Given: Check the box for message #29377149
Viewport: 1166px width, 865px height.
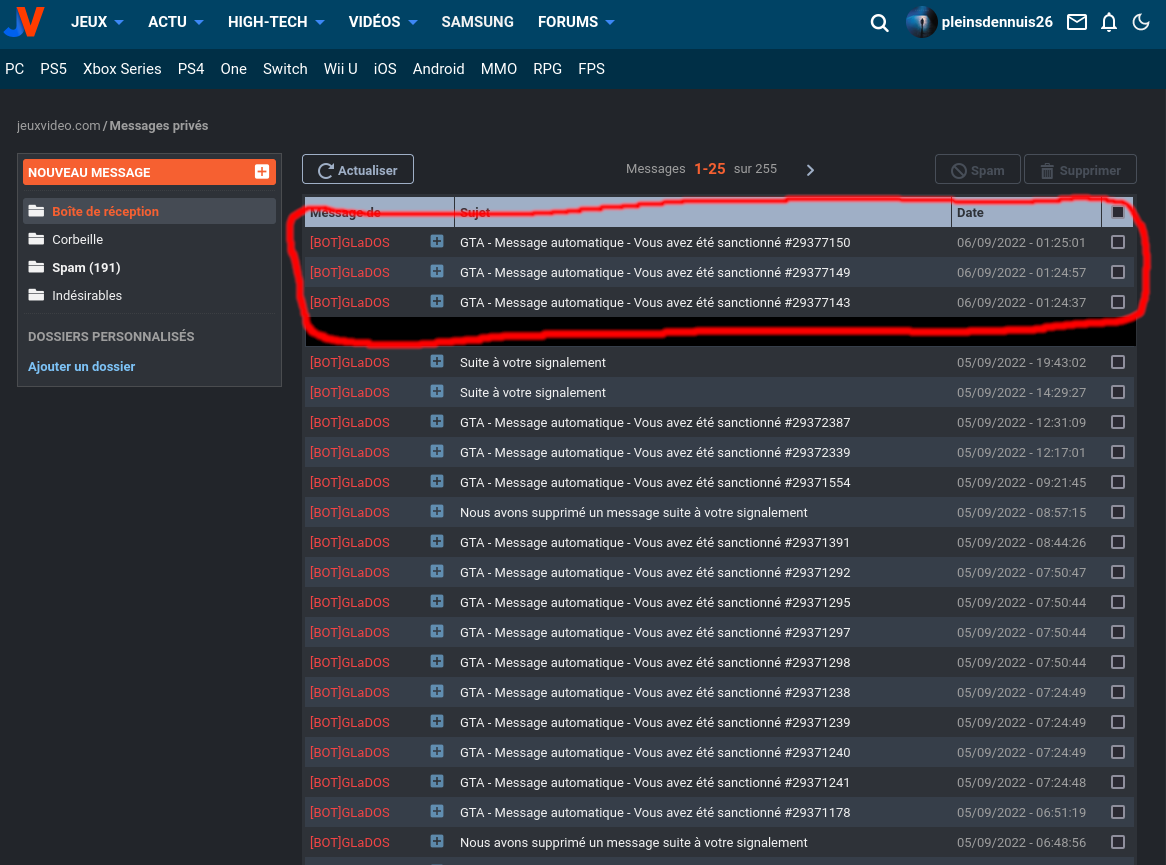Looking at the screenshot, I should (x=1118, y=271).
